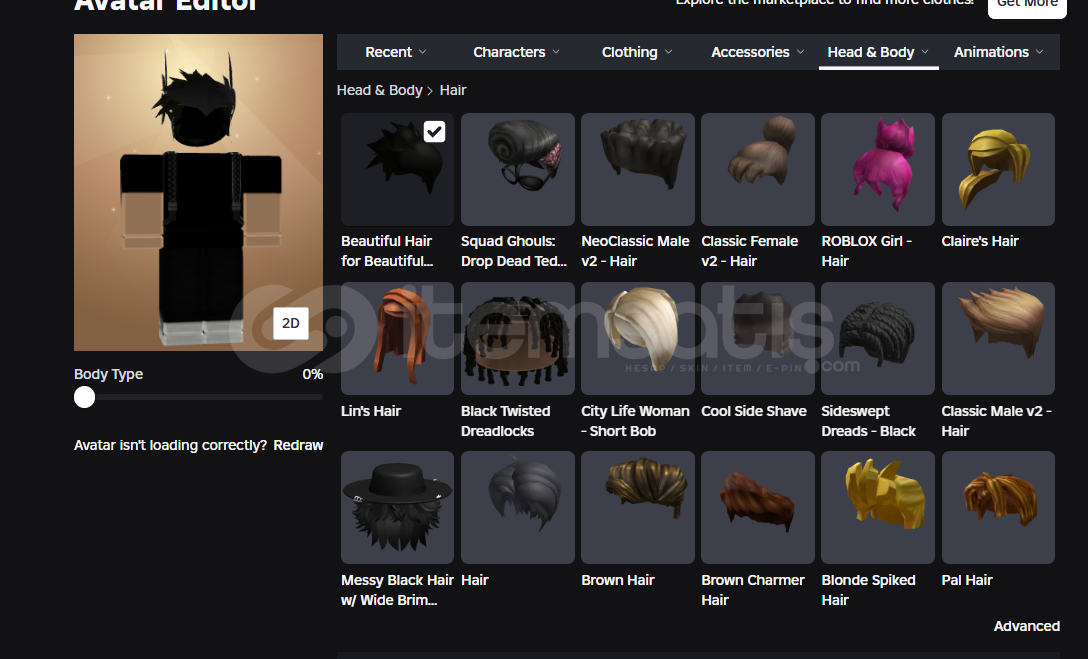Click the Squad Ghouls: Drop Dead Ted label

(x=514, y=251)
